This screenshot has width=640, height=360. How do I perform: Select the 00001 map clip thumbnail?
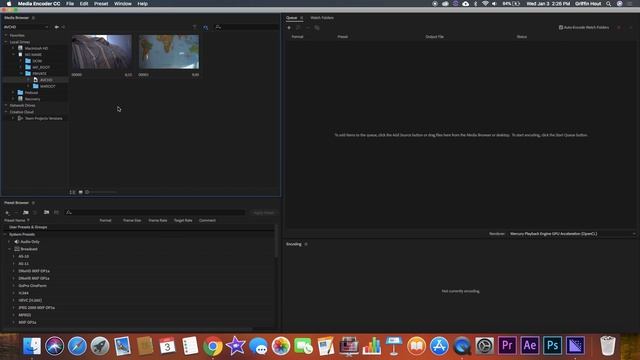(x=169, y=52)
